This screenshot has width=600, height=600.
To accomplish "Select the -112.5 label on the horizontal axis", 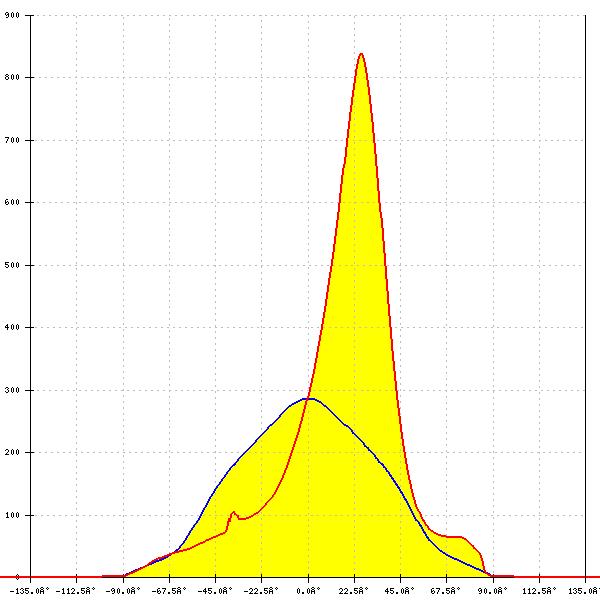I will [x=76, y=591].
